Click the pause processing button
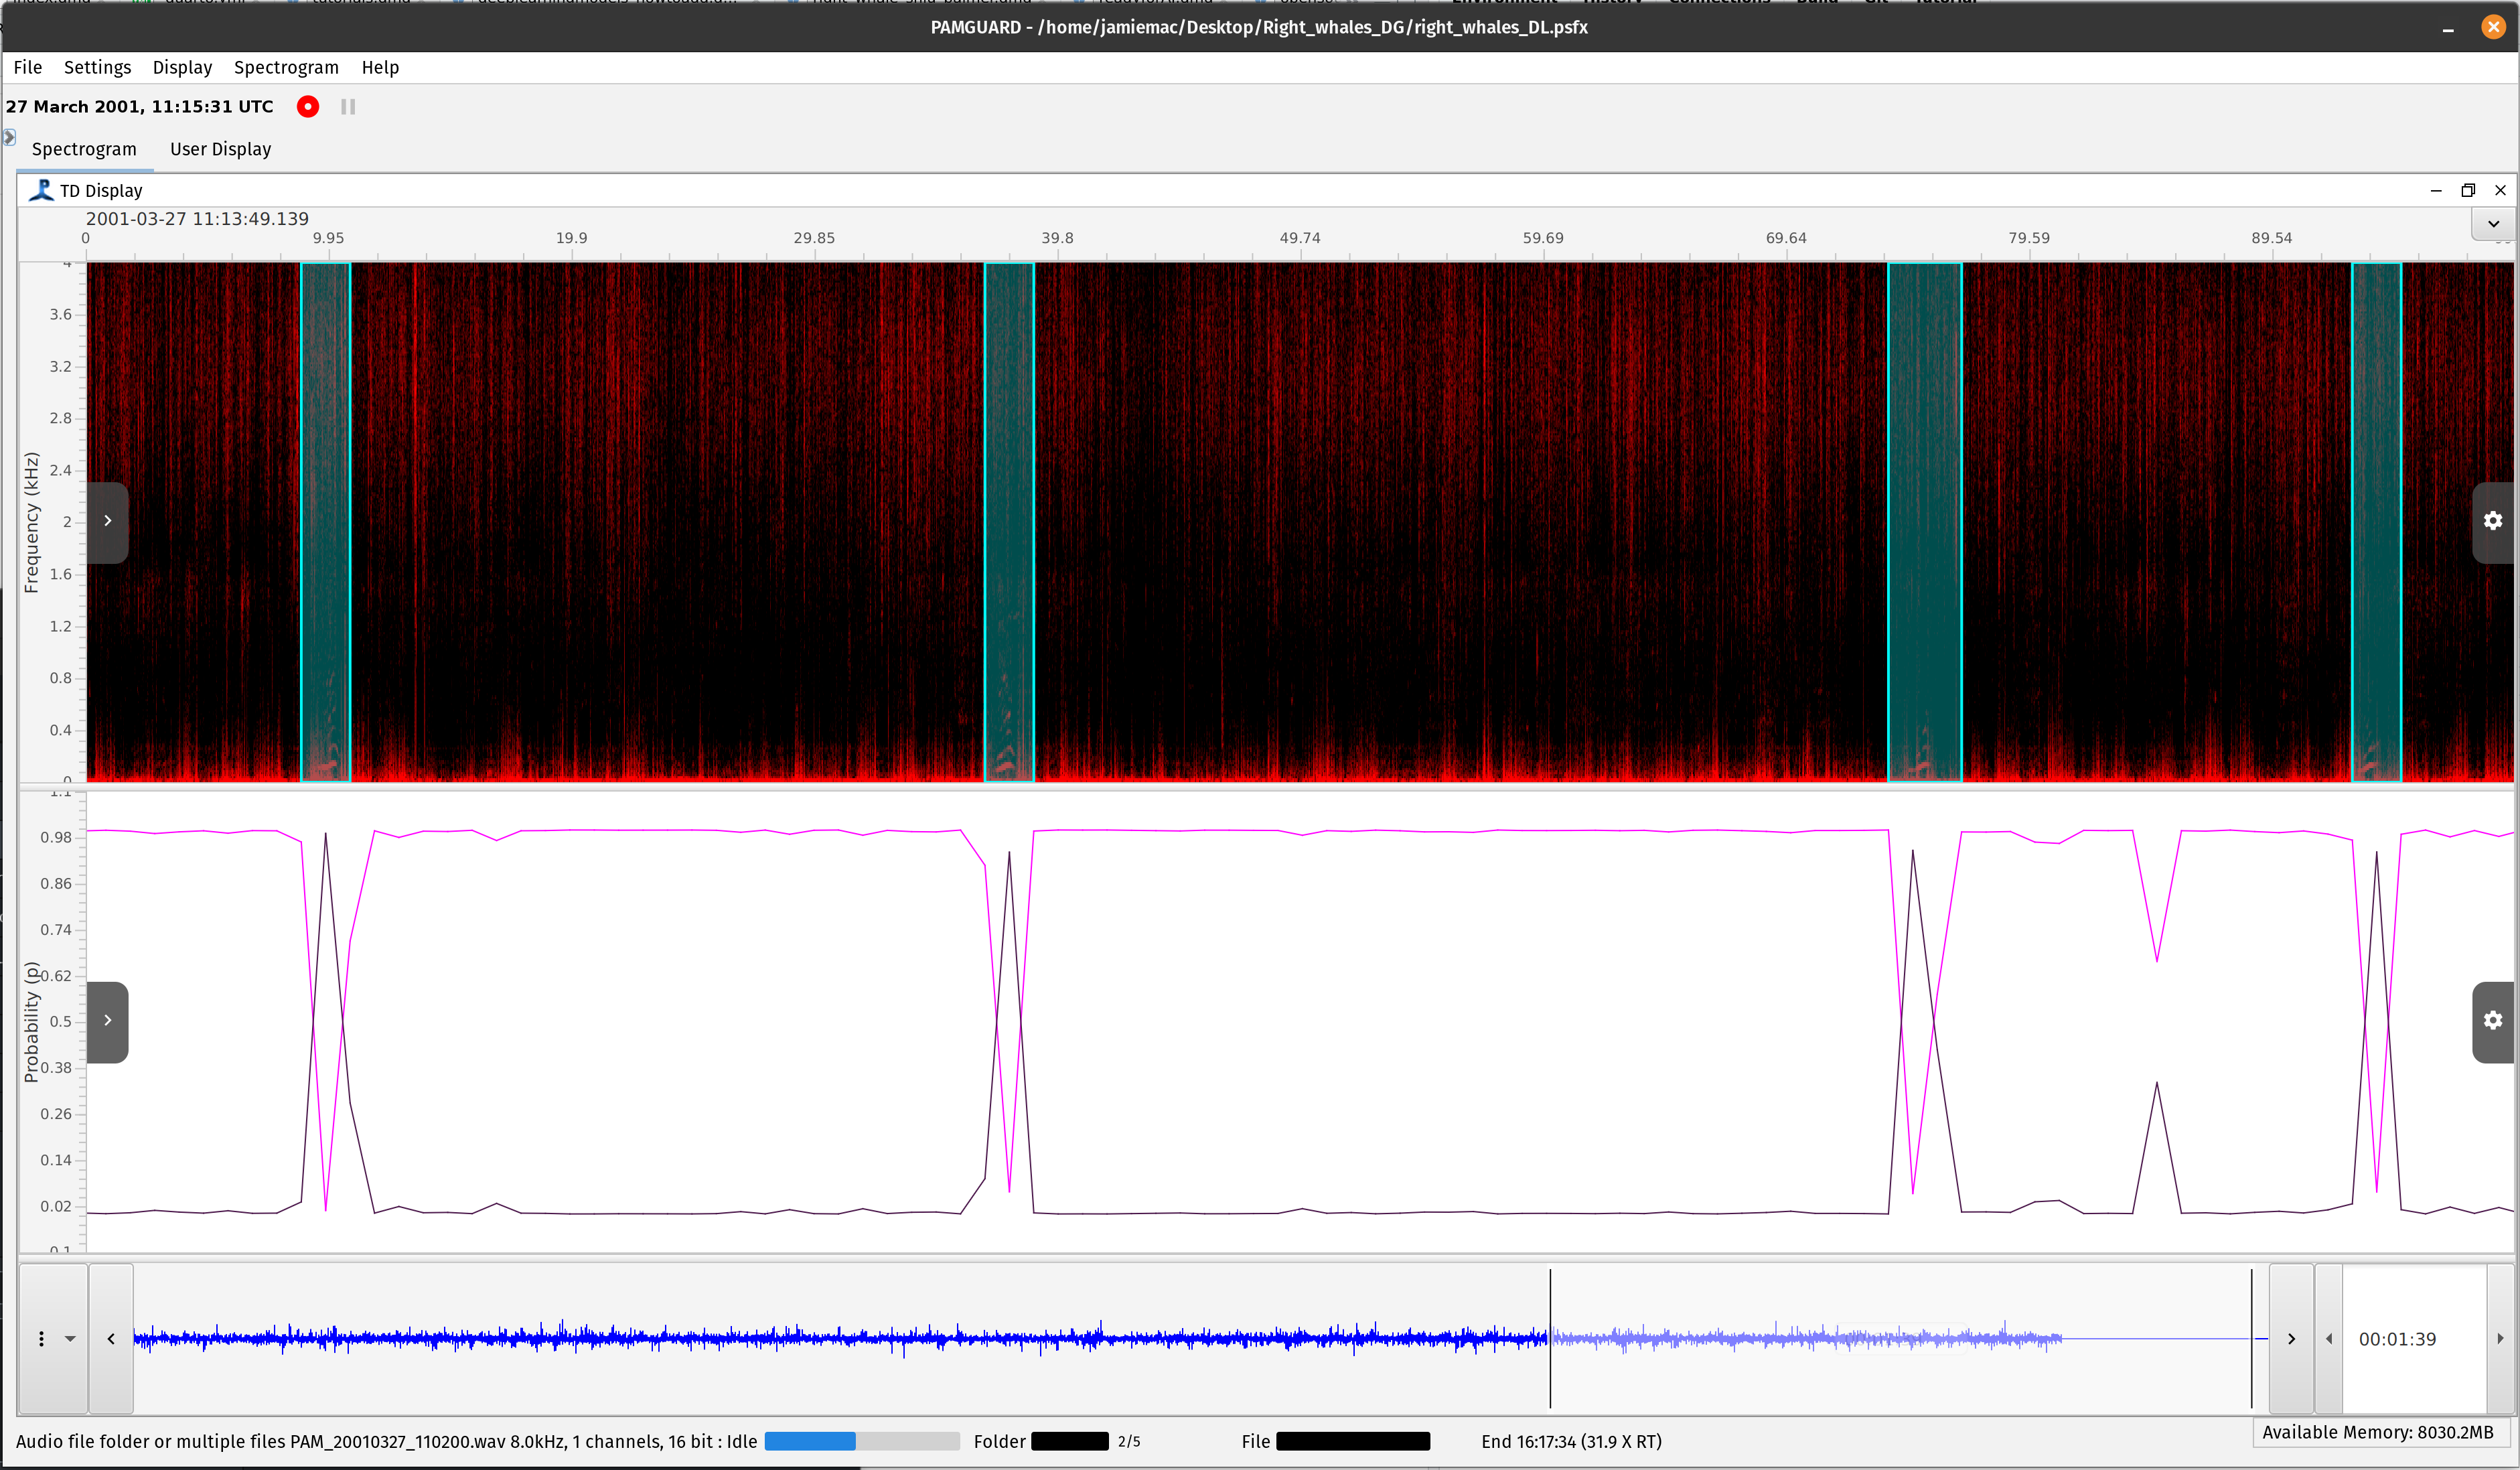Screen dimensions: 2520x1470 tap(348, 107)
